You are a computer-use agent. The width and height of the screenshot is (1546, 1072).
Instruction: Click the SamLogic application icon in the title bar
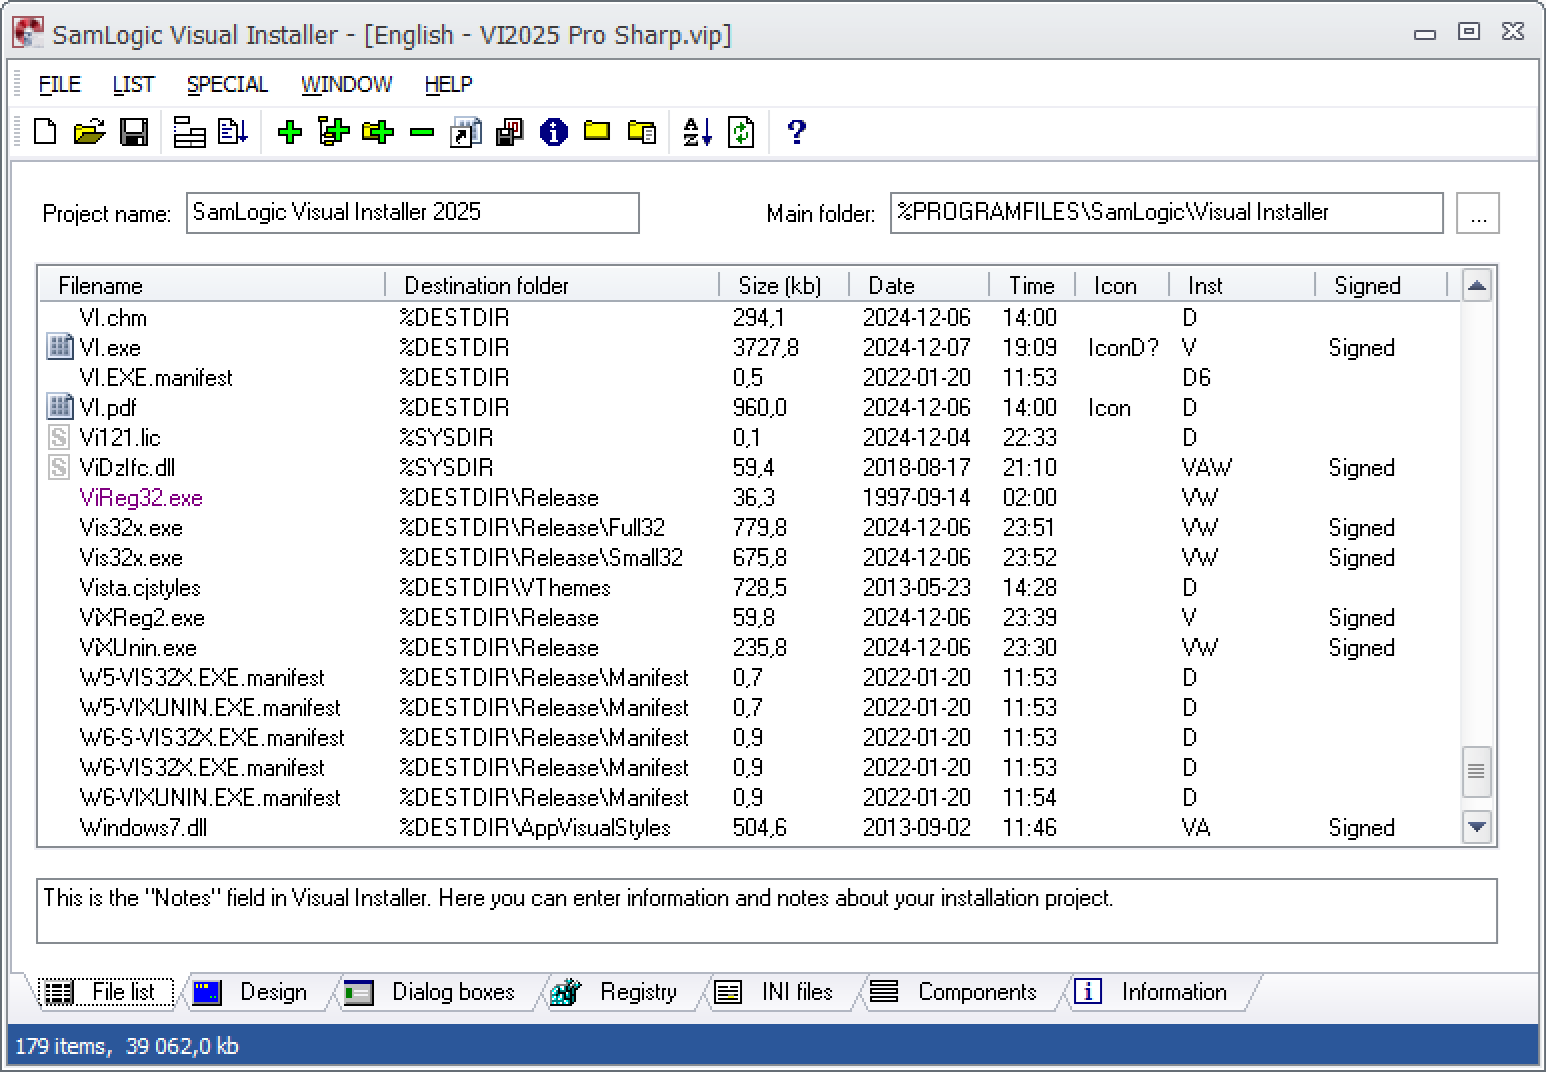[27, 34]
